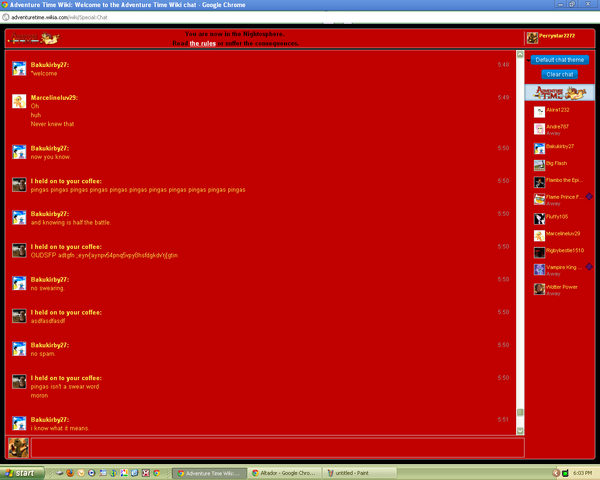Launch Firefox from quick launch bar
This screenshot has width=600, height=480.
point(70,473)
